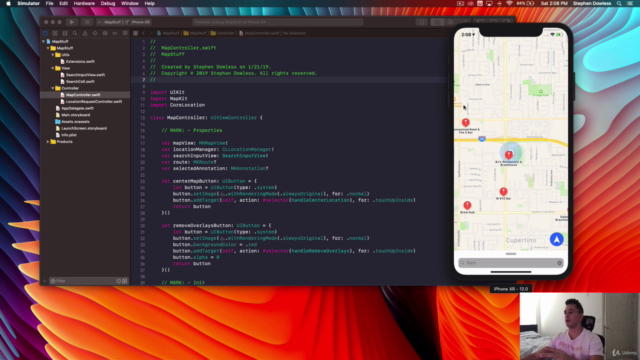The height and width of the screenshot is (360, 640).
Task: Open MapController.swift breadcrumb in jump bar
Action: (259, 33)
